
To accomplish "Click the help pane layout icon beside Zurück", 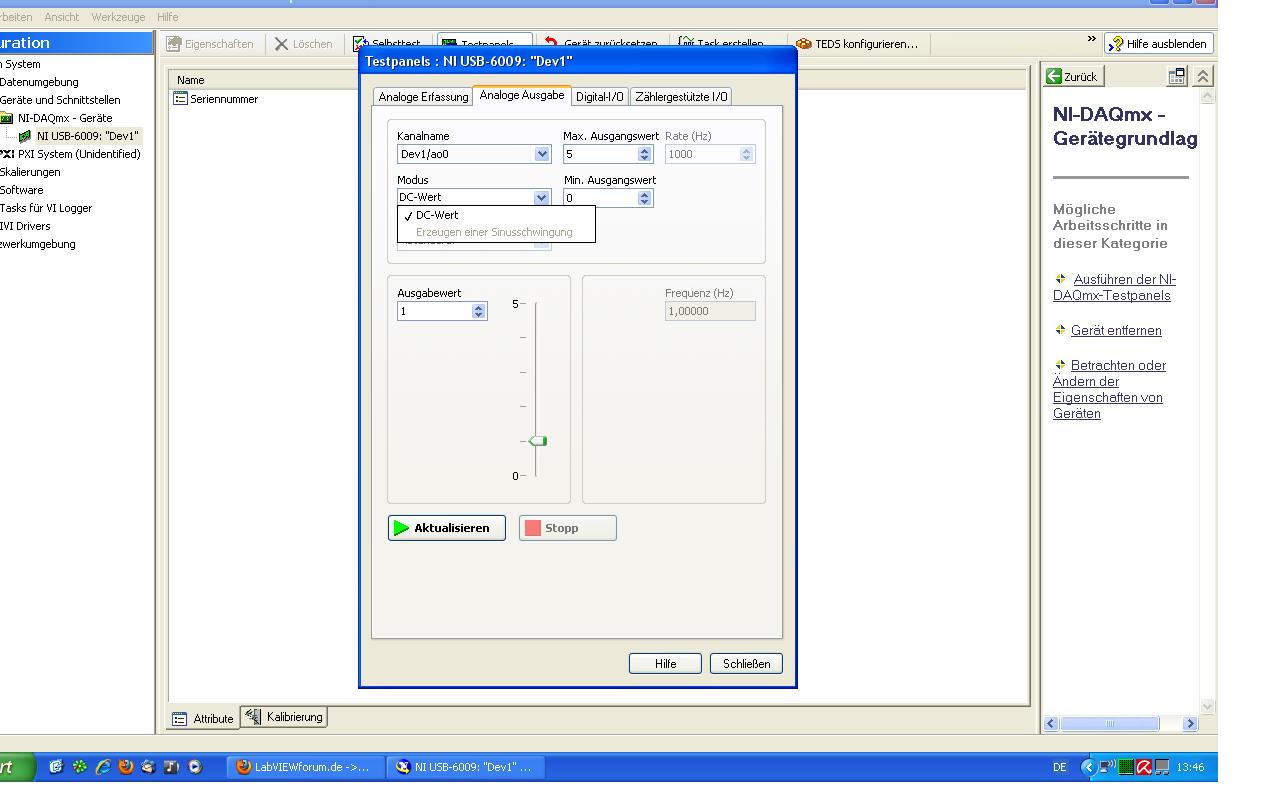I will (1177, 76).
